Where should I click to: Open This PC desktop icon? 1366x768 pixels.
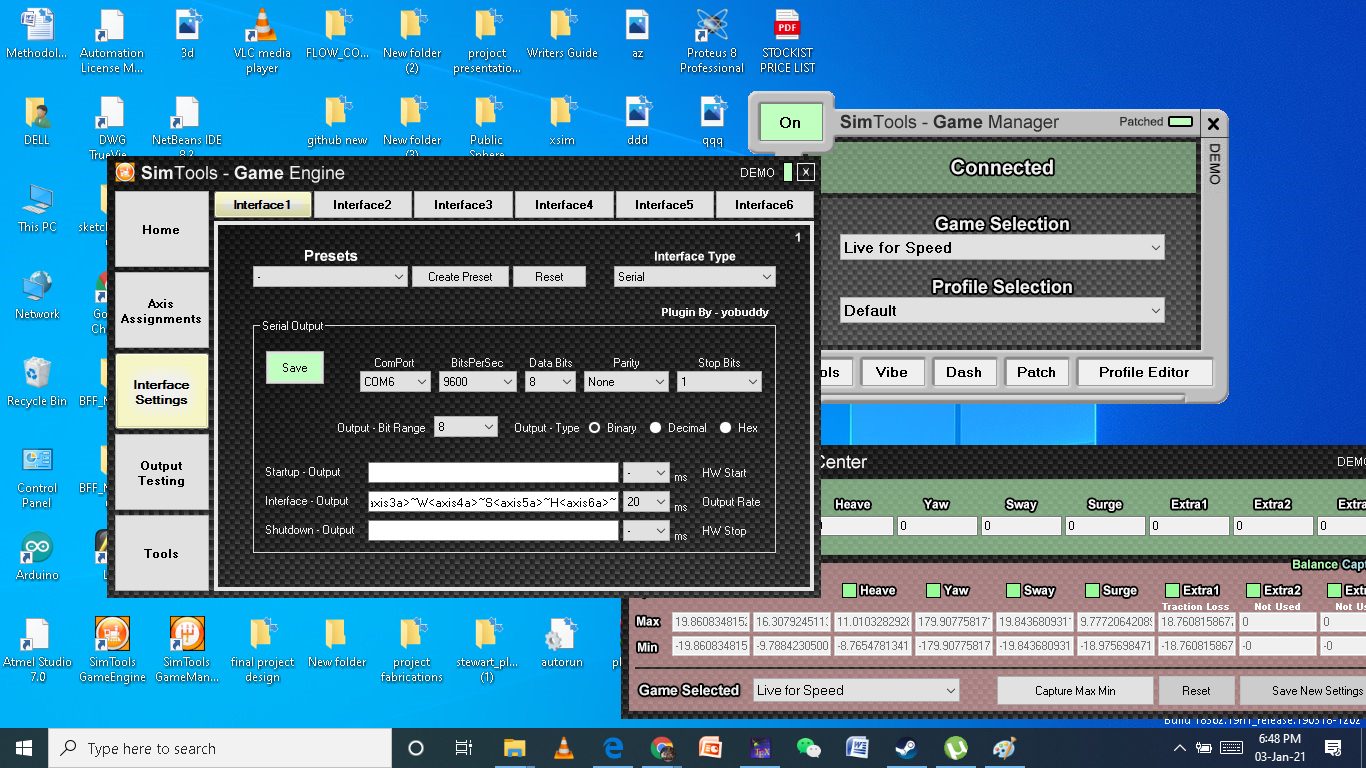(37, 208)
